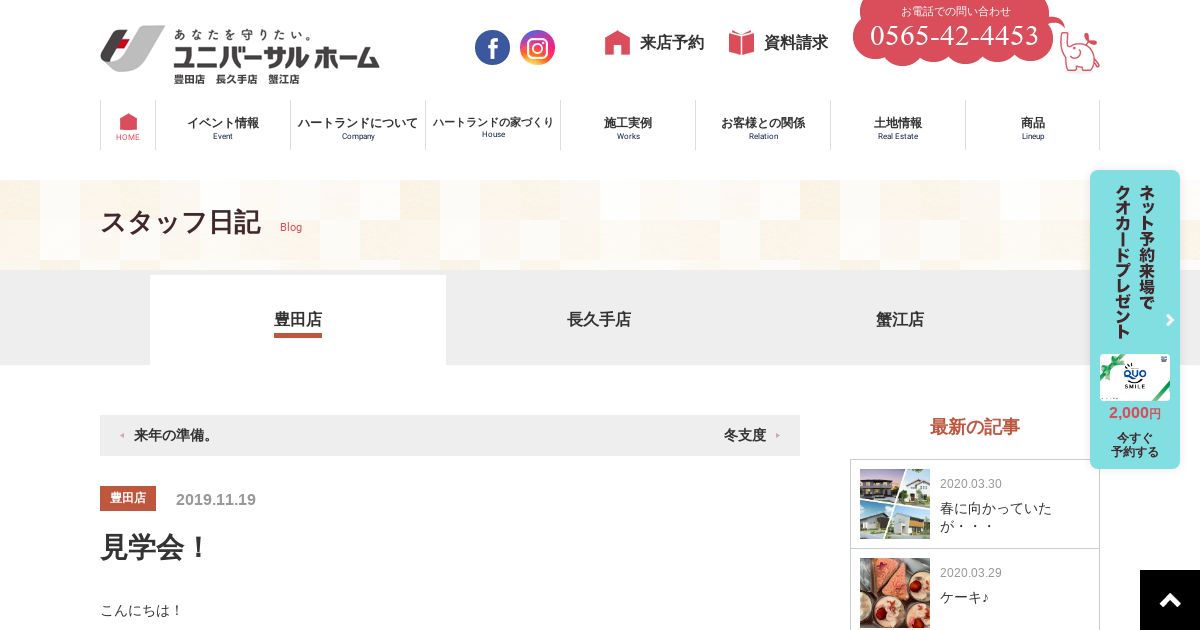Open the Instagram profile icon
The height and width of the screenshot is (630, 1200).
[537, 47]
